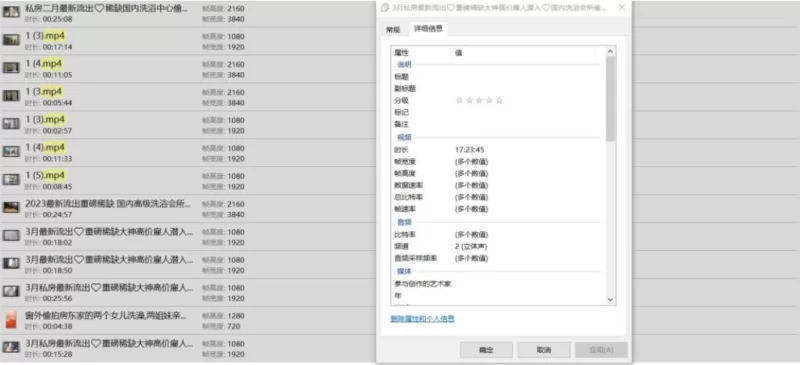The image size is (800, 365).
Task: Select file name 1 (4.mp4 lasting 00:11:05
Action: click(43, 64)
